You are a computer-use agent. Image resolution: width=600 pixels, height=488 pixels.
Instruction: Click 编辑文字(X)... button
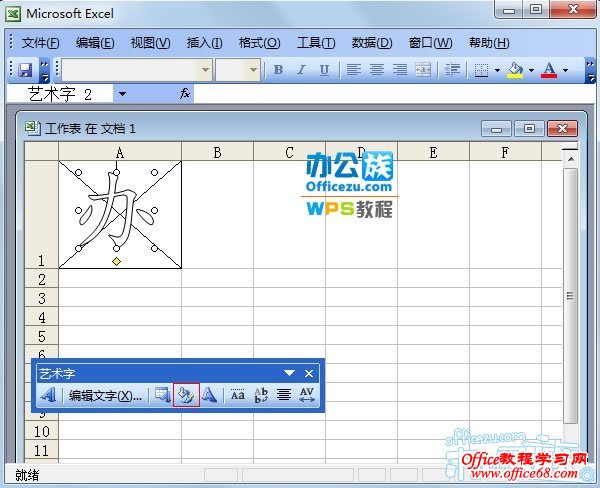[105, 395]
